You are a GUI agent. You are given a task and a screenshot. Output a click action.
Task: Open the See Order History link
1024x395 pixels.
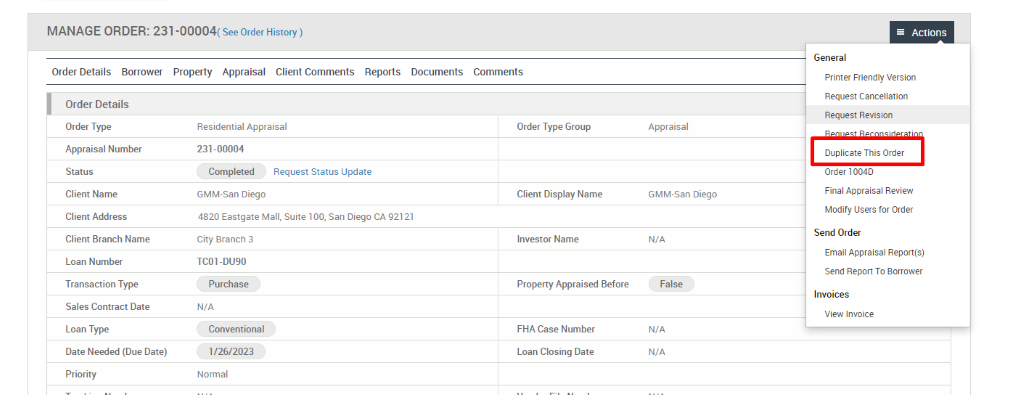click(260, 32)
